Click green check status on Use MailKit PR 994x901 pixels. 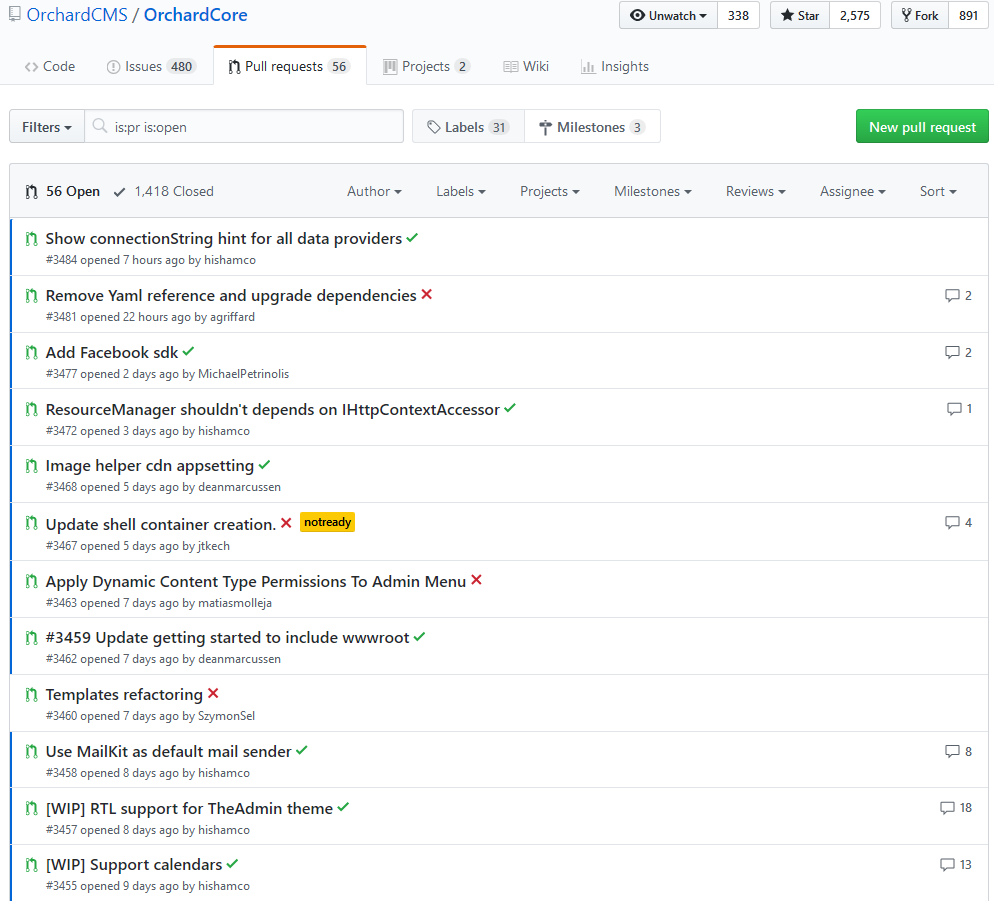(x=302, y=750)
